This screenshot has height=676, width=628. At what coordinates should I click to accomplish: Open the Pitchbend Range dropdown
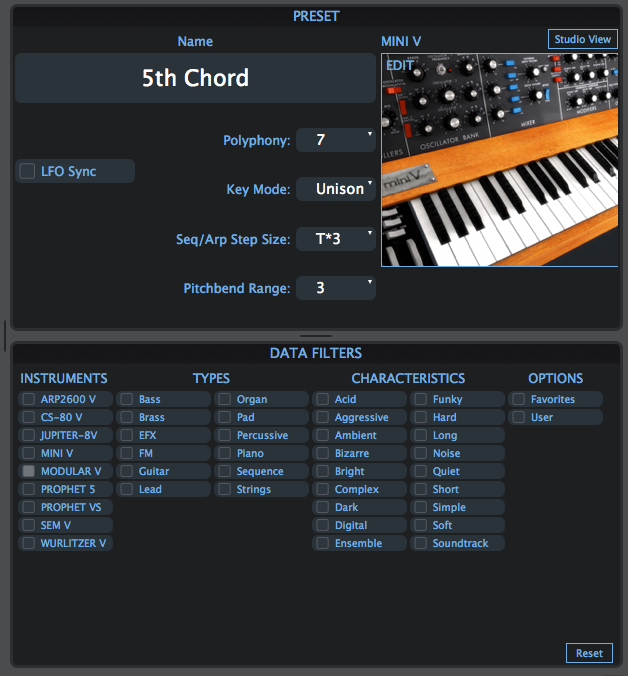pos(336,288)
